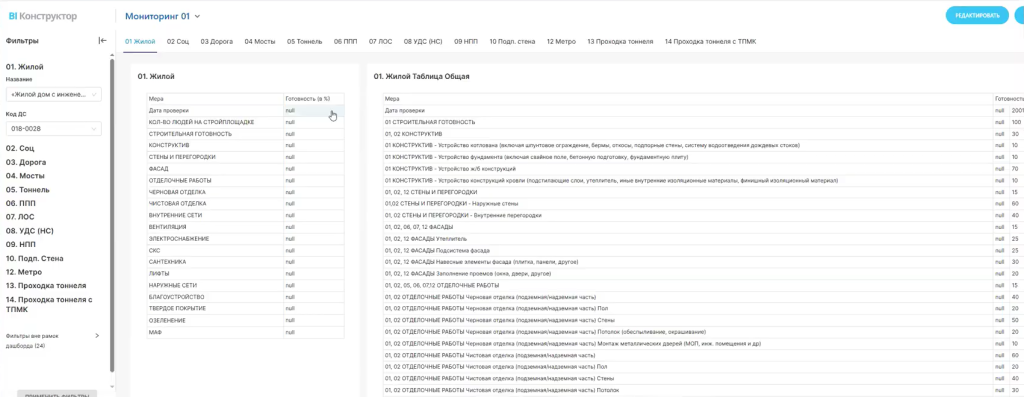Click the 01, 02, 12 СТЕНЫ И ПЕРЕГОРОДКИ row
The height and width of the screenshot is (397, 1024).
703,193
